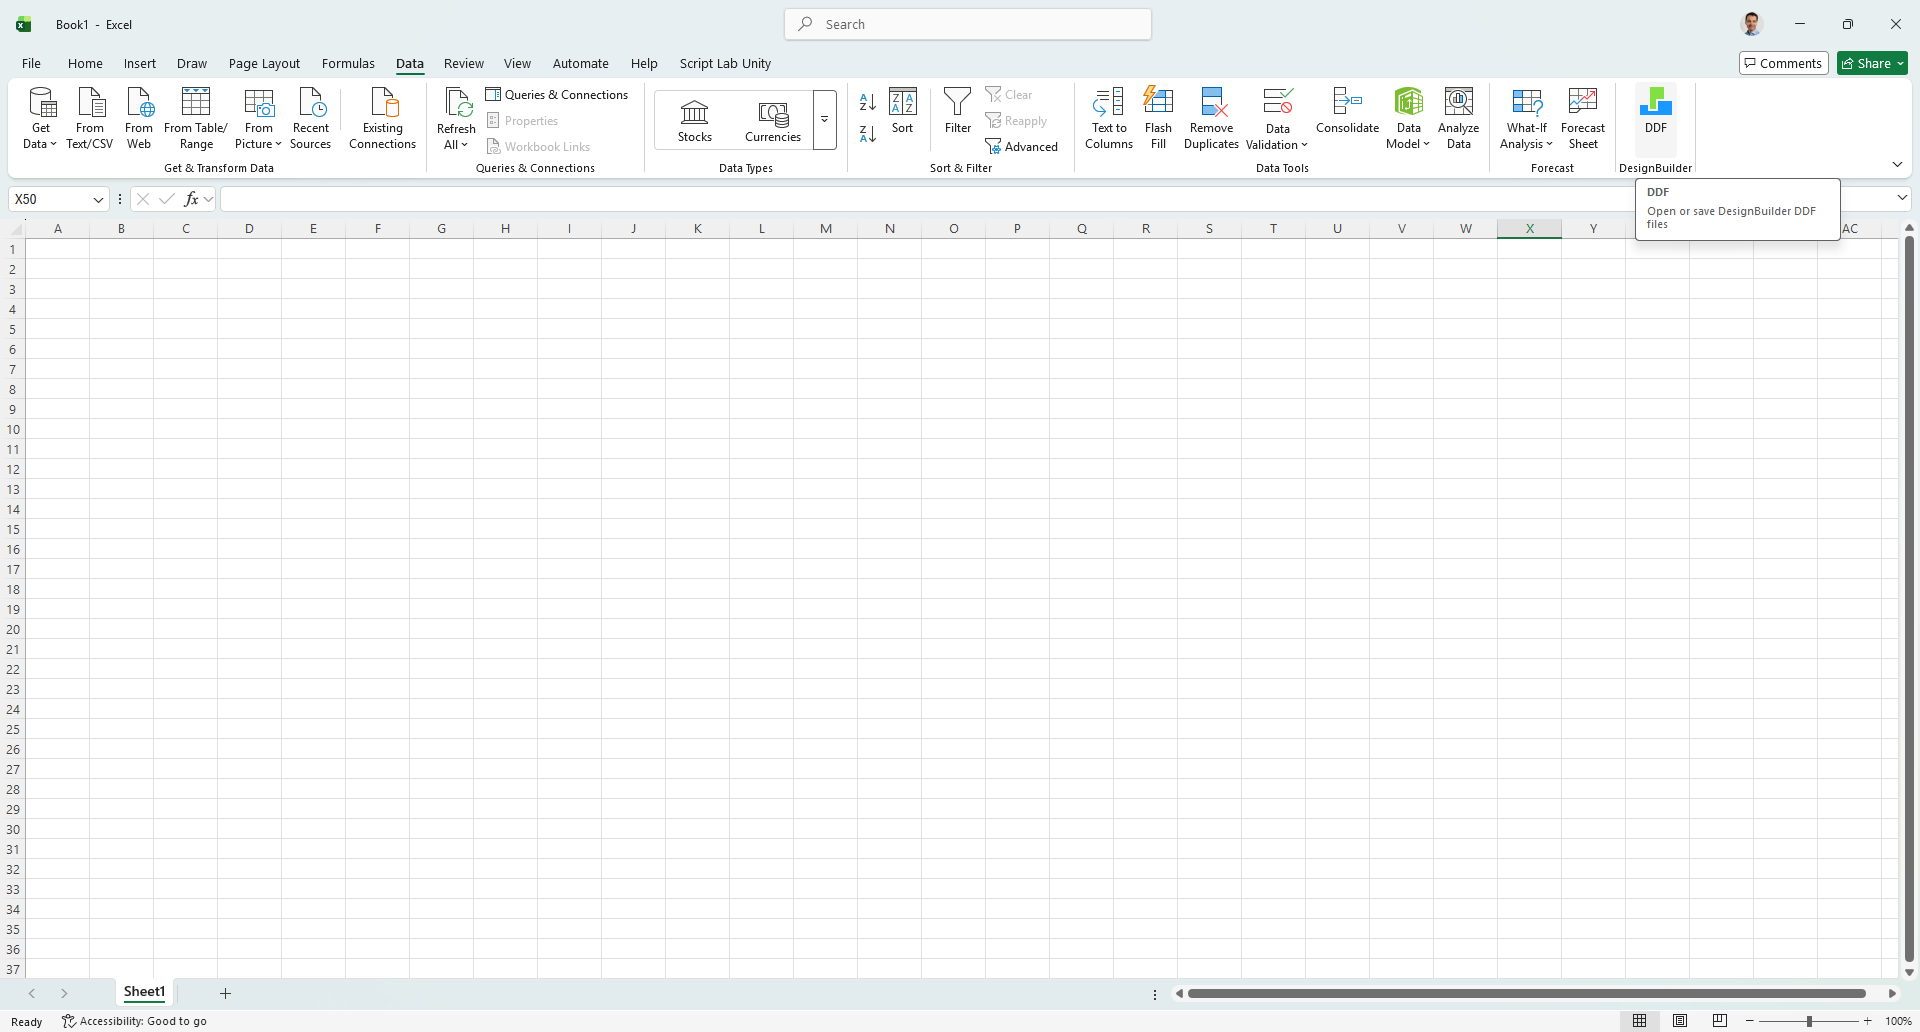
Task: Click the Refresh All icon
Action: pyautogui.click(x=457, y=104)
